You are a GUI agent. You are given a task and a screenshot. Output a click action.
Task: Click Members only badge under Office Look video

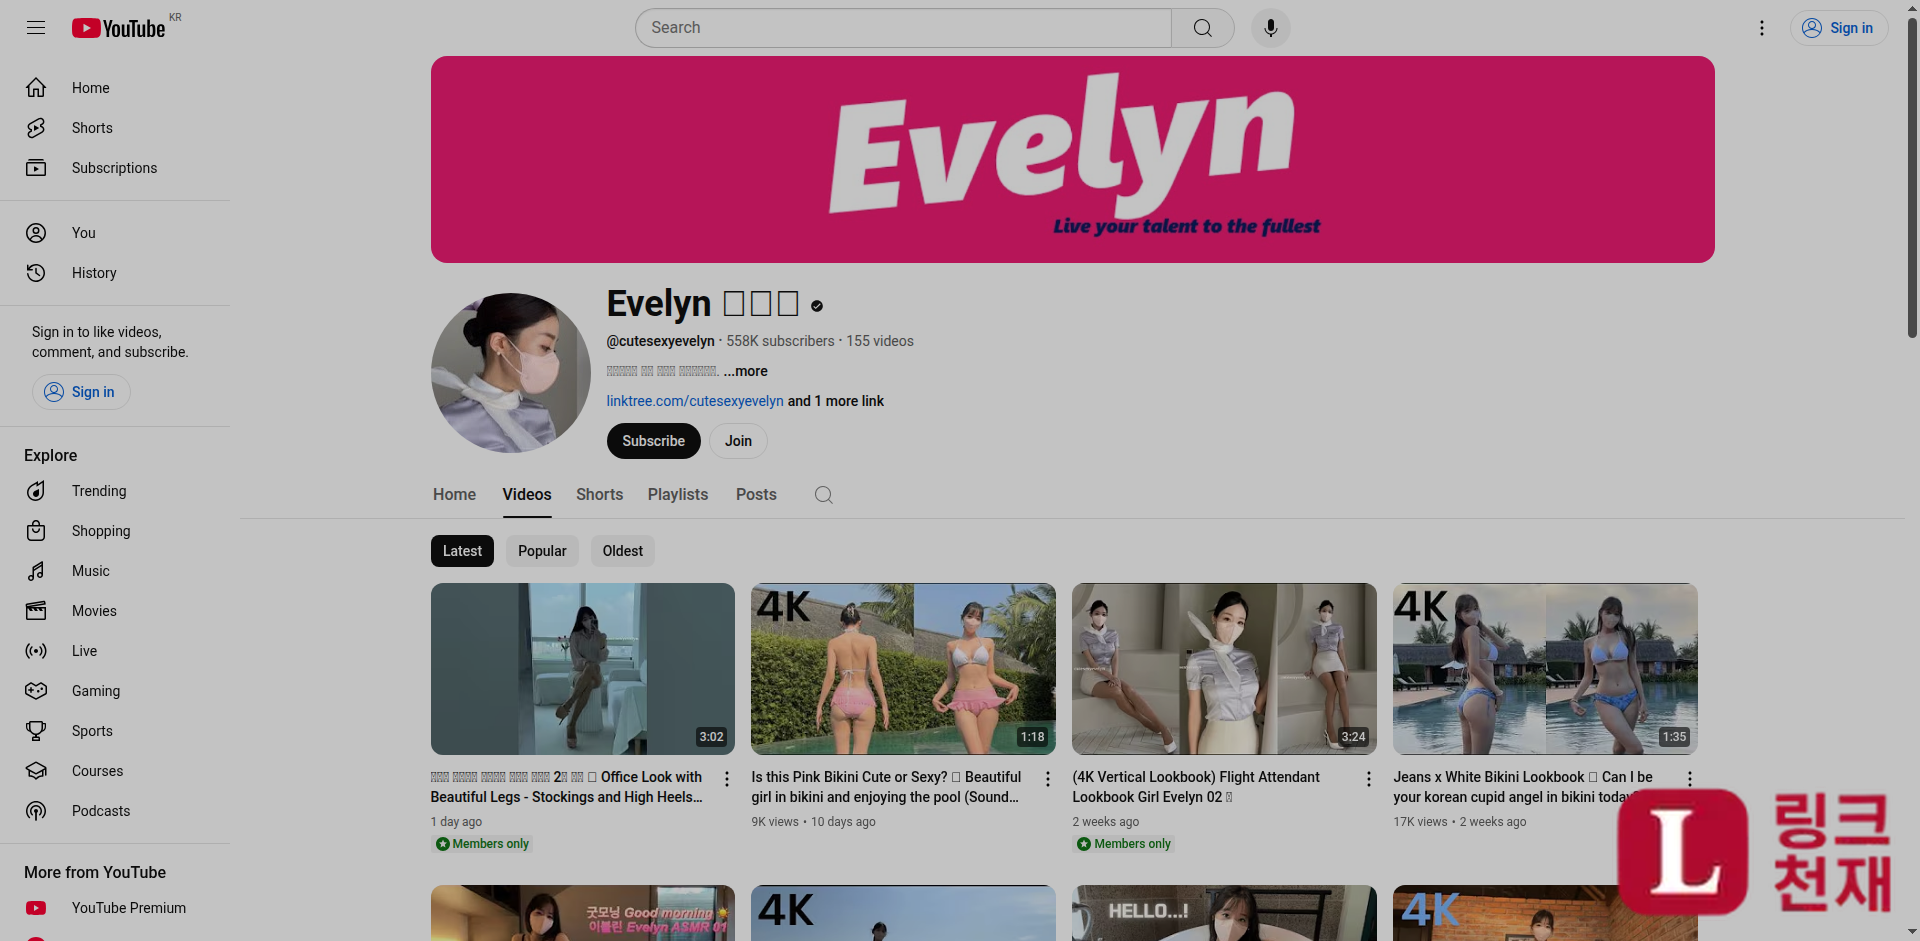click(x=482, y=844)
